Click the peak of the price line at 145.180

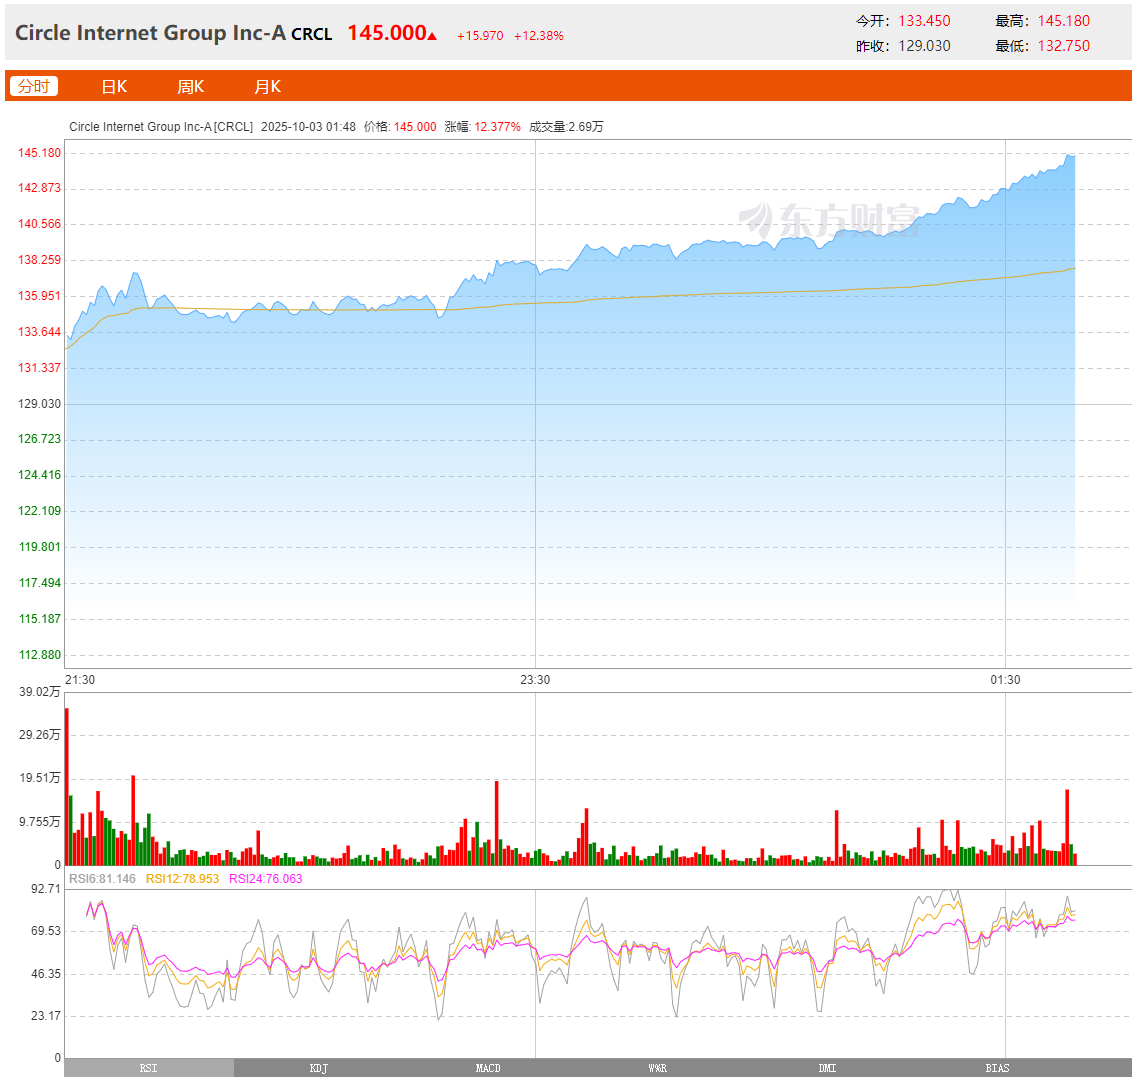(x=1068, y=155)
